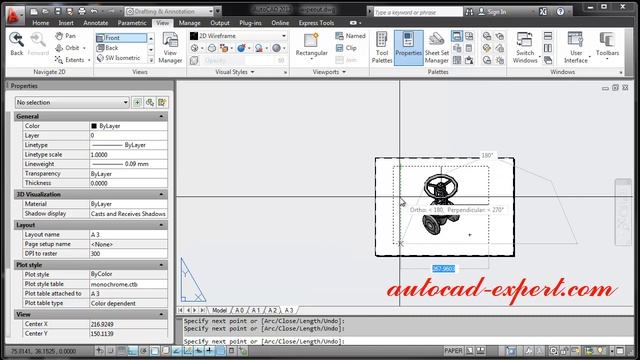Open Named viewports
The image size is (640, 360).
click(x=350, y=36)
